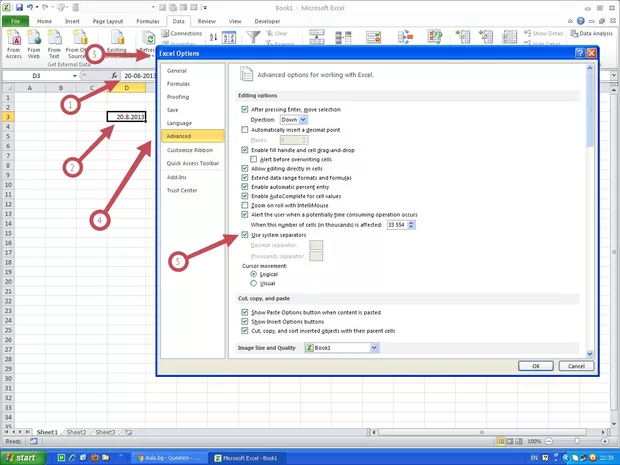
Task: Click the Subtotal icon
Action: (x=509, y=37)
